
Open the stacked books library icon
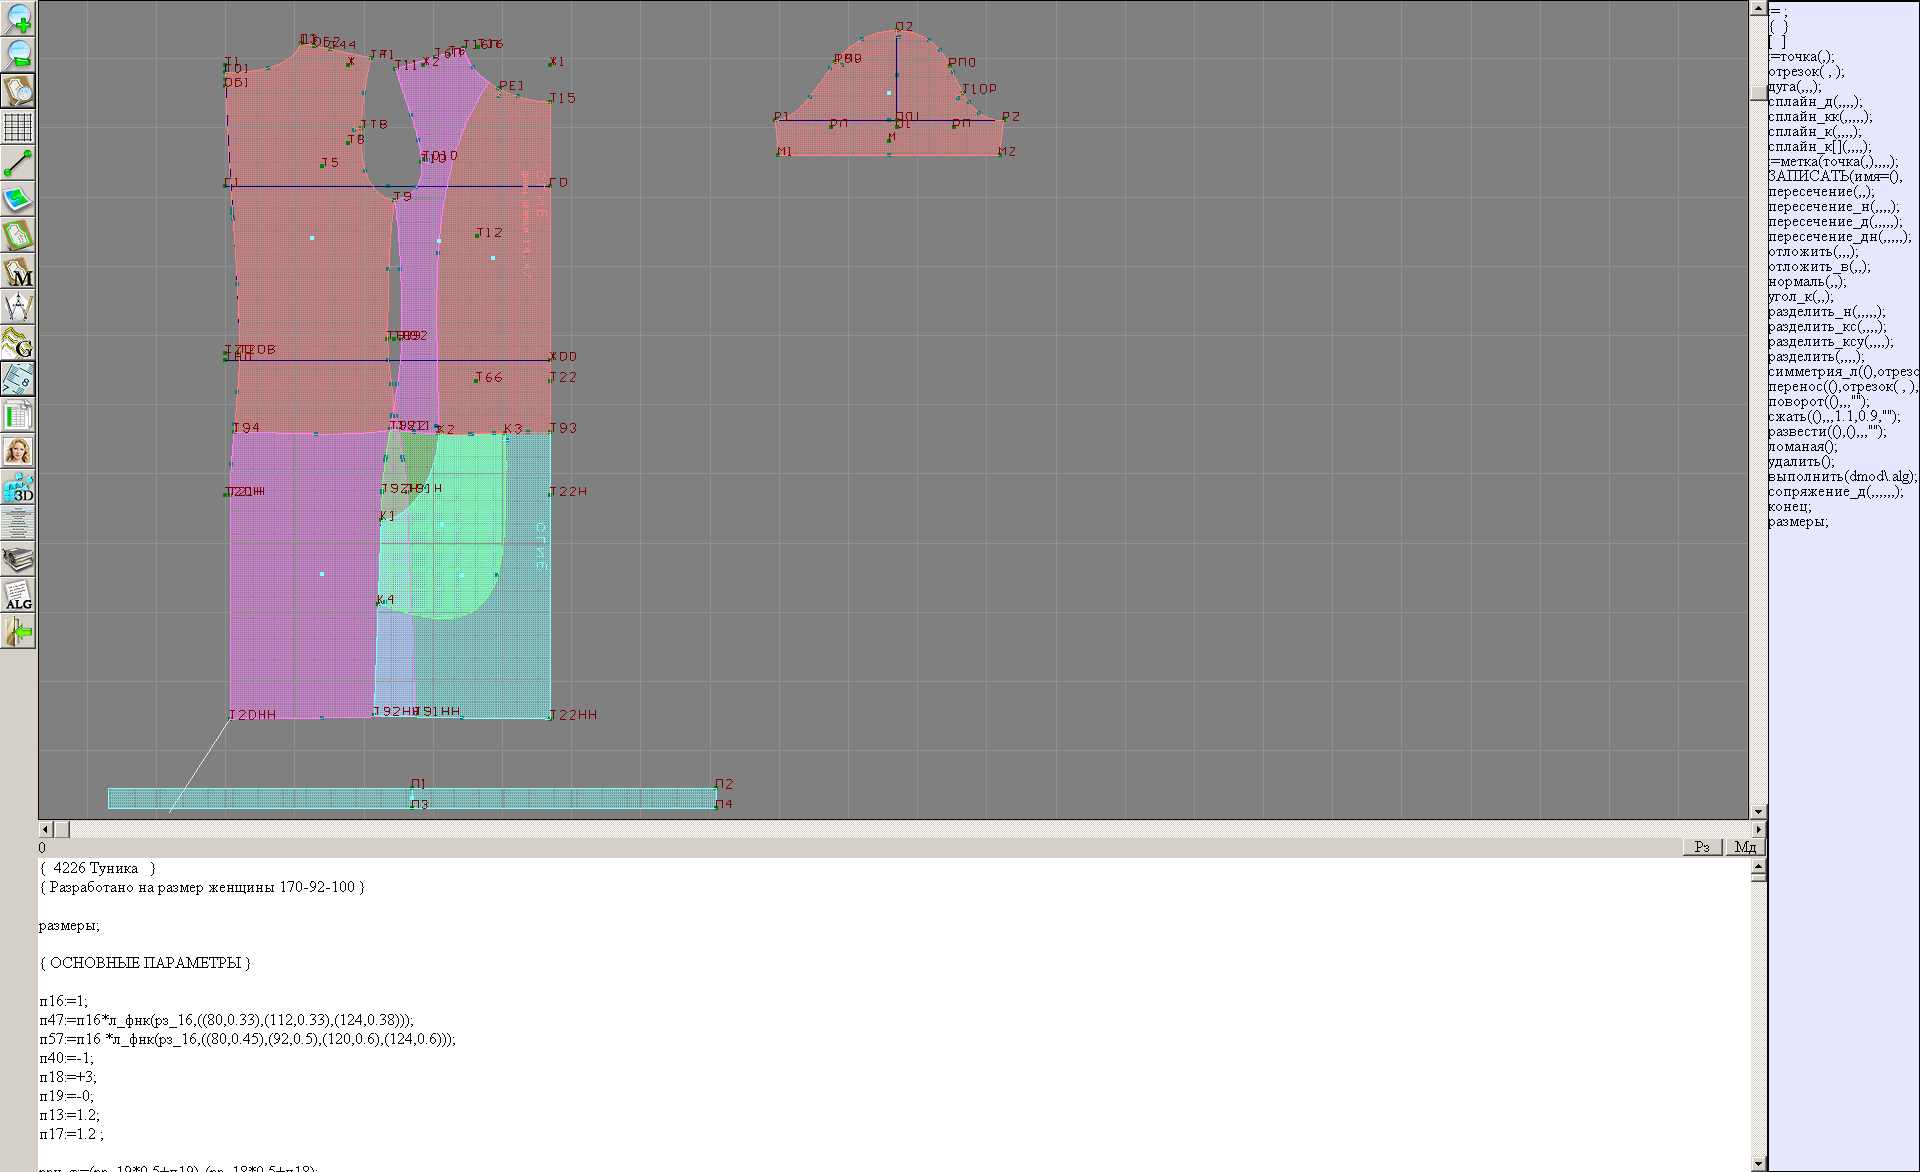pyautogui.click(x=18, y=559)
